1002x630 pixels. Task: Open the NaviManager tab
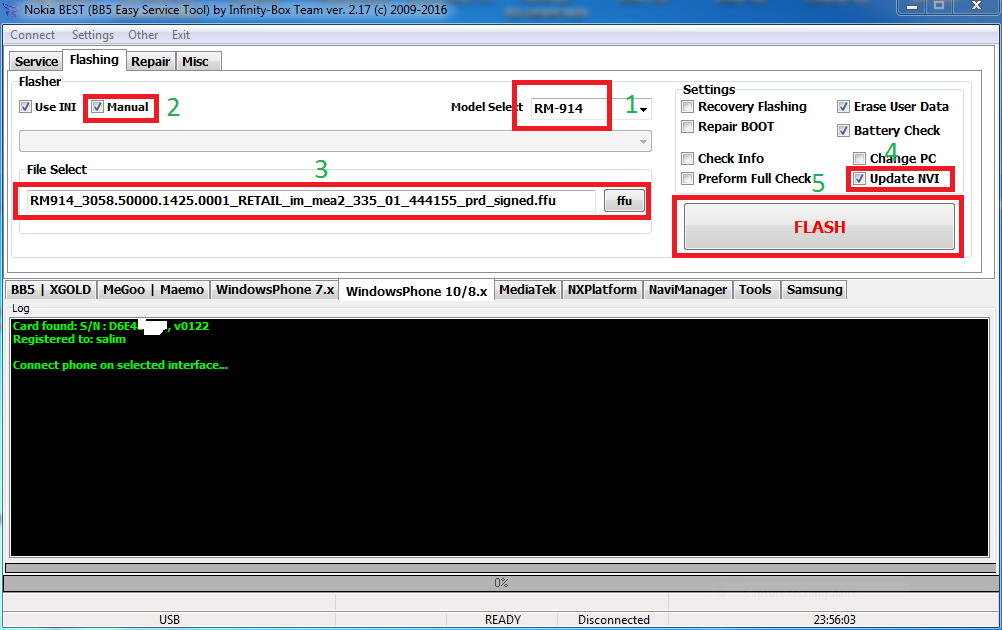pos(688,289)
